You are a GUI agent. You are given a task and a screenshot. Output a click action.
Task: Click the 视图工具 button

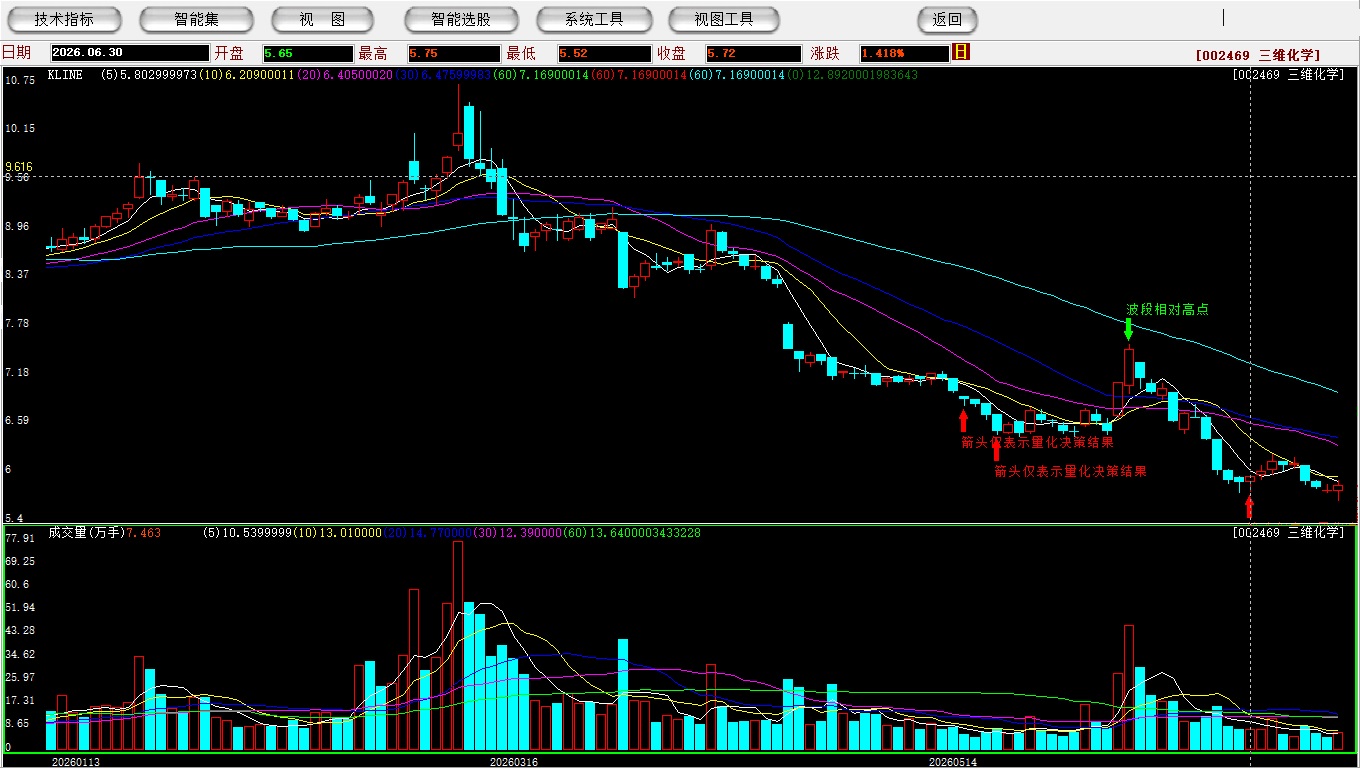725,19
